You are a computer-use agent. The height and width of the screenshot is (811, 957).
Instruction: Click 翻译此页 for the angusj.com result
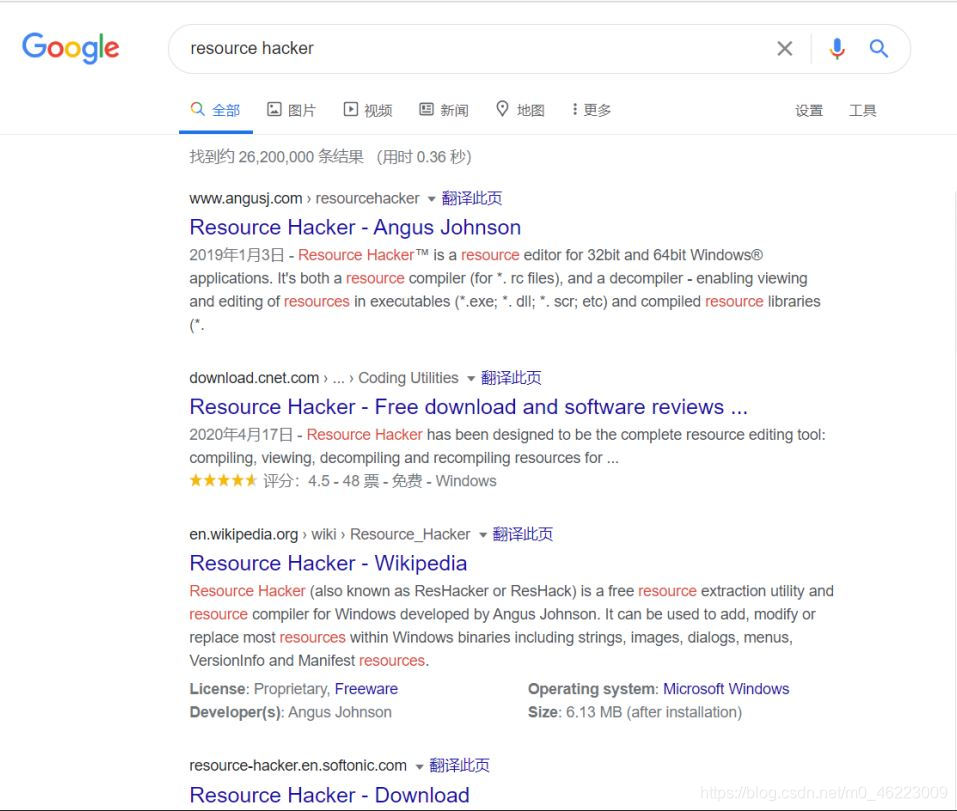click(472, 198)
